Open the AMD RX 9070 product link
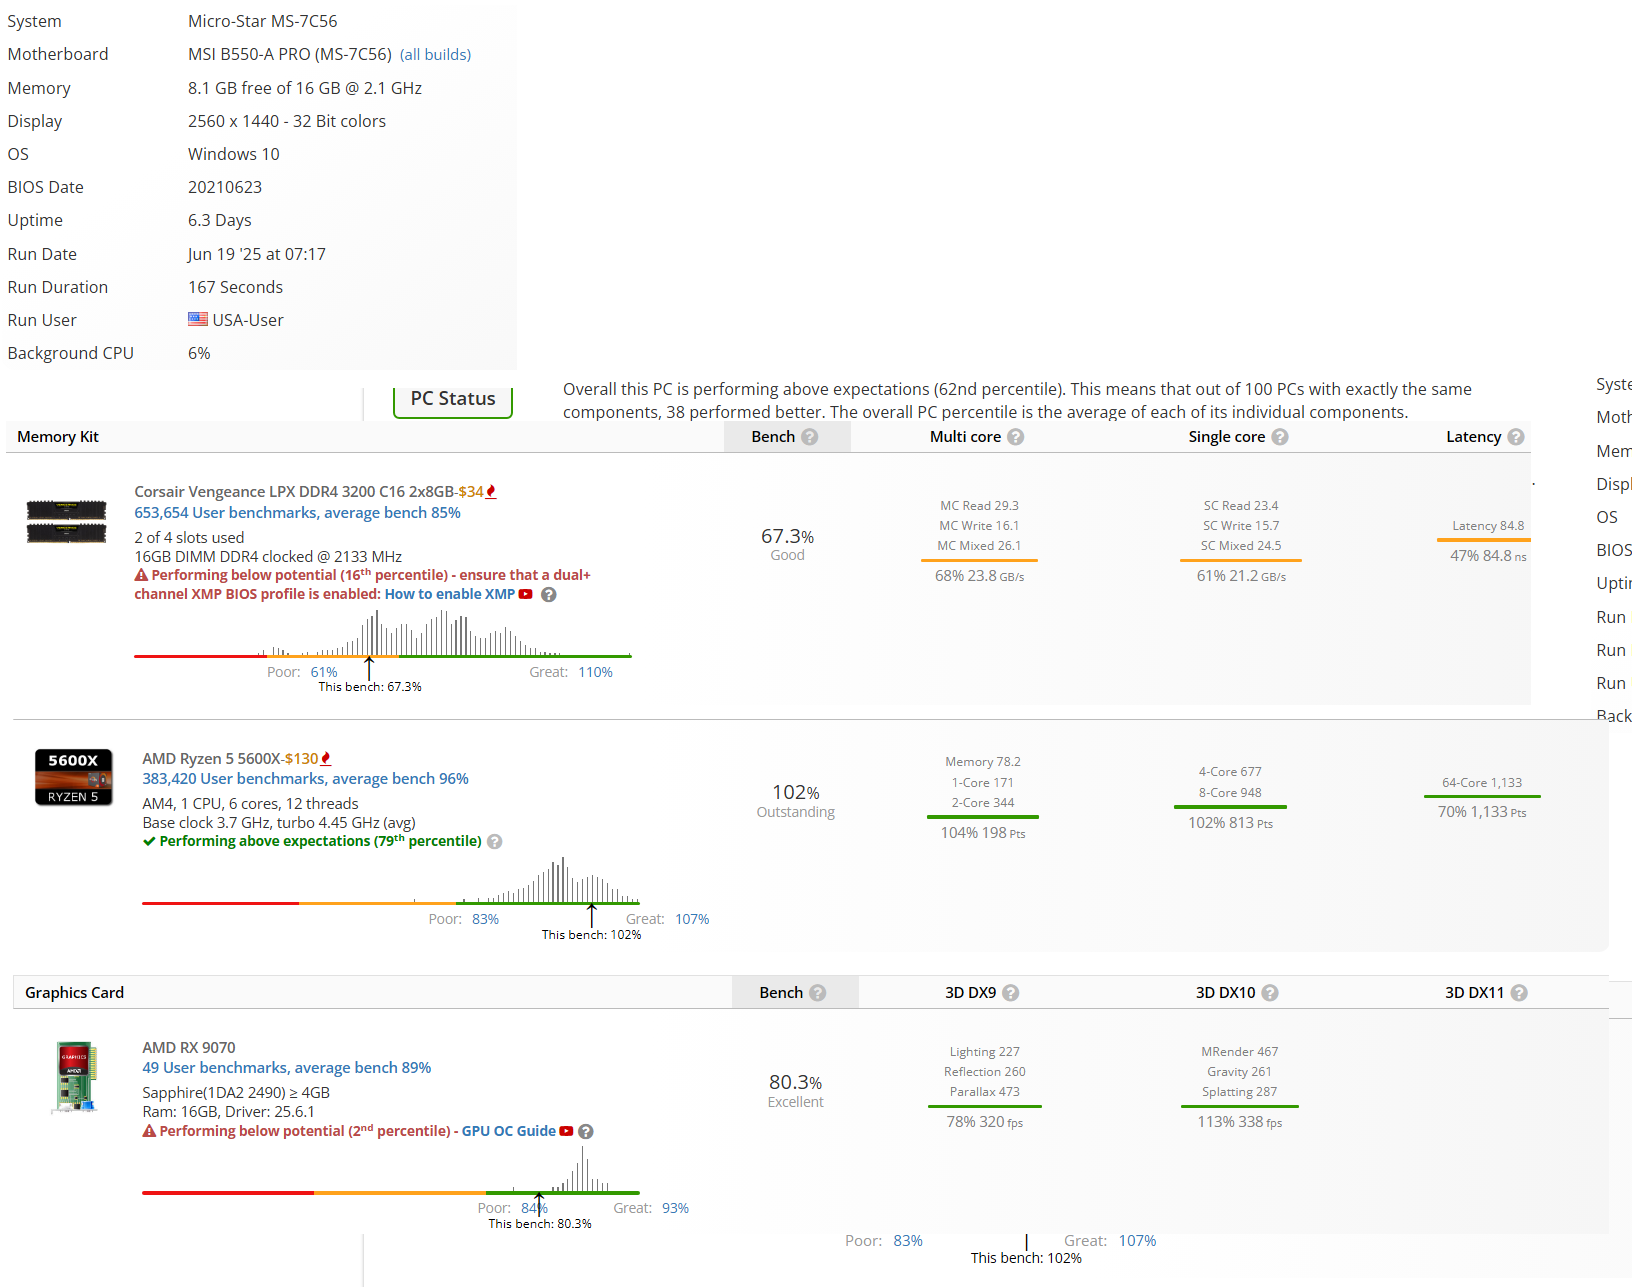Viewport: 1632px width, 1287px height. coord(189,1047)
